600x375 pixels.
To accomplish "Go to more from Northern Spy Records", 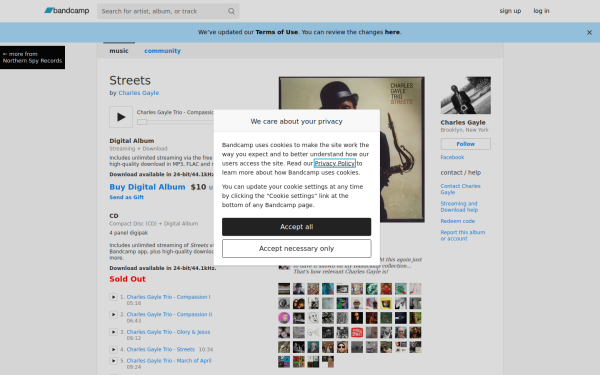I will (x=32, y=57).
